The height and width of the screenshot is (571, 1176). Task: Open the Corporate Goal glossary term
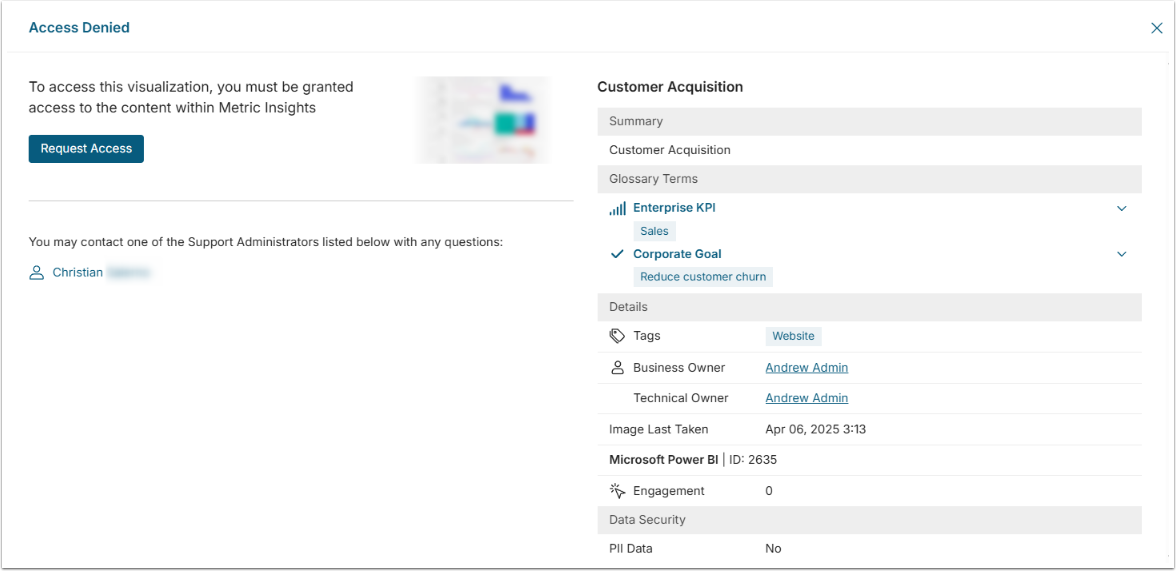tap(677, 254)
